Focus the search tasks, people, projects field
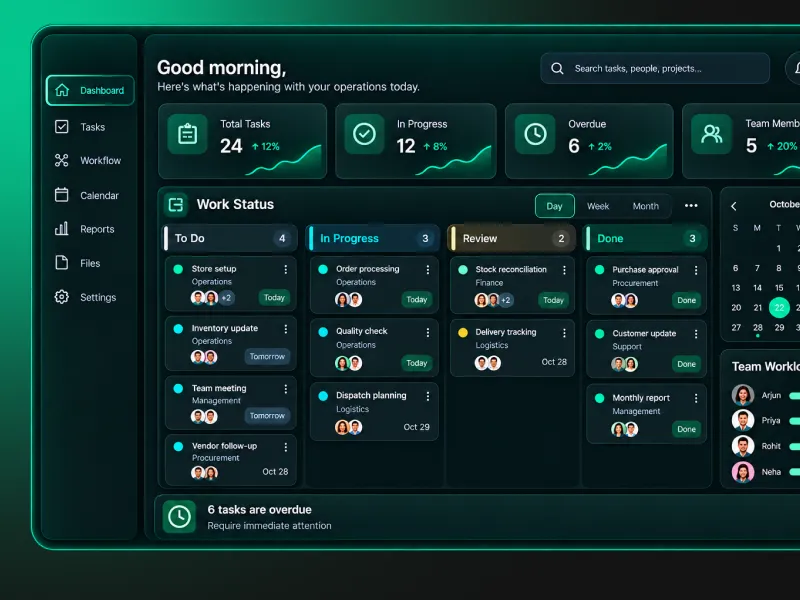The height and width of the screenshot is (600, 800). [x=655, y=68]
